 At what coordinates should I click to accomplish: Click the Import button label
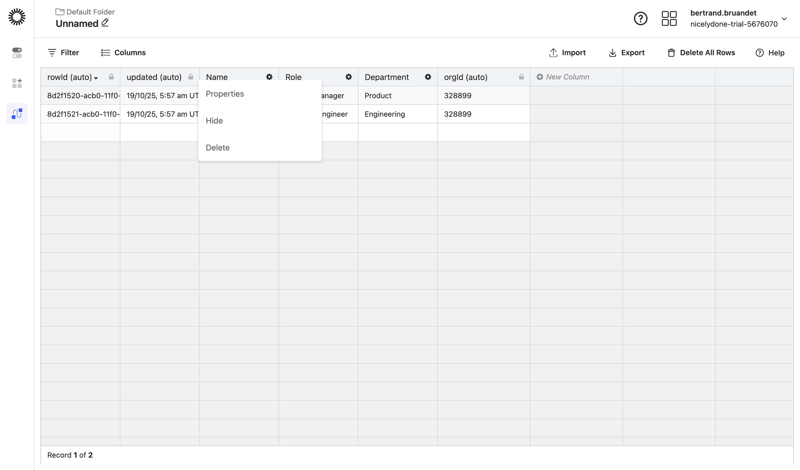coord(574,53)
